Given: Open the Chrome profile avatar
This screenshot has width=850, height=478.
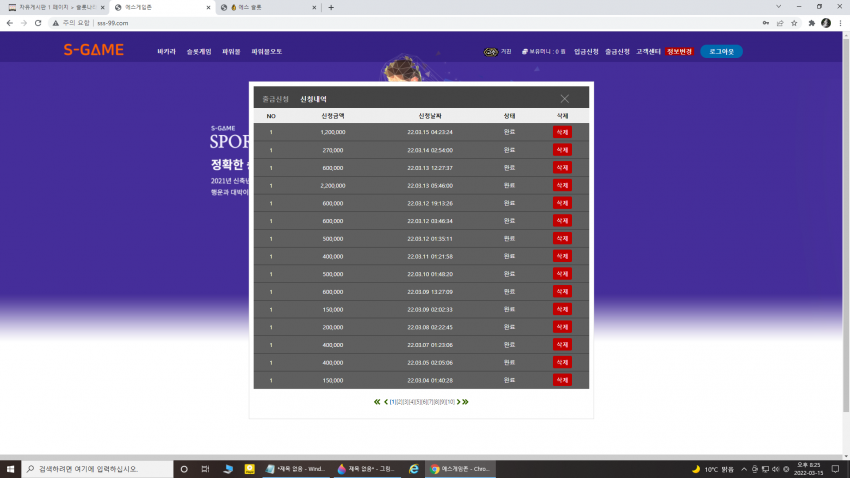Looking at the screenshot, I should coord(826,23).
